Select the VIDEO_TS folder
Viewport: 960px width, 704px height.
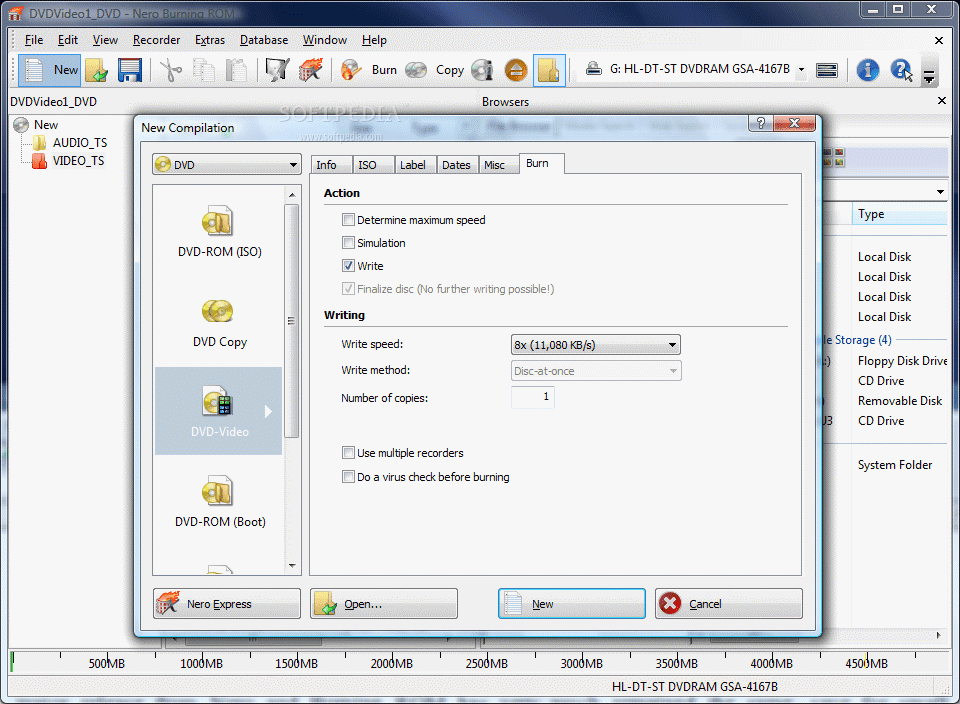(69, 161)
